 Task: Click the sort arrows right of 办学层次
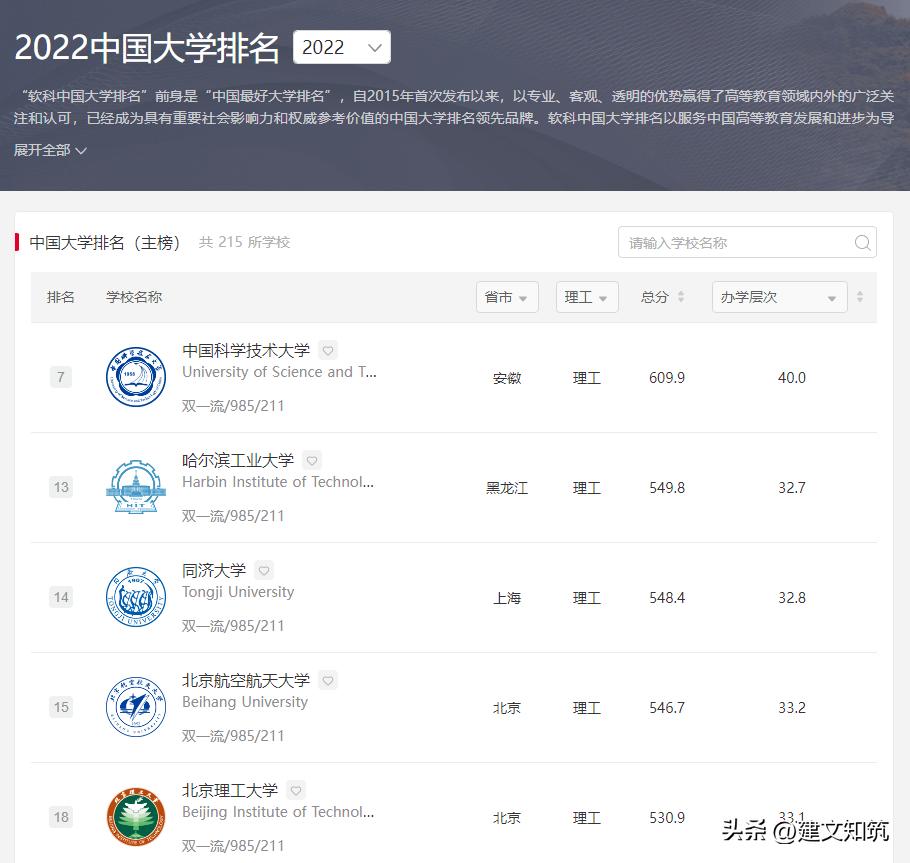[x=862, y=297]
